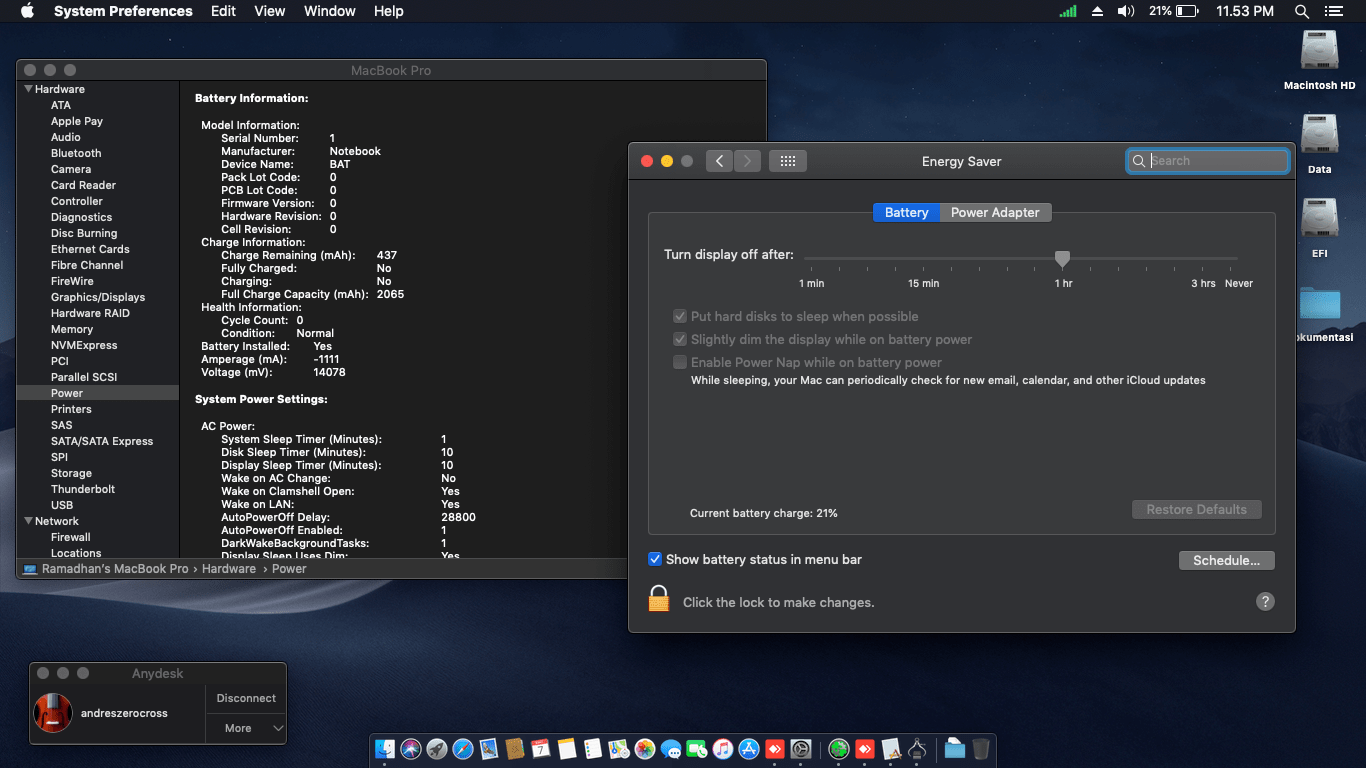Screen dimensions: 1366x768
Task: Click the Restore Defaults button
Action: pos(1196,509)
